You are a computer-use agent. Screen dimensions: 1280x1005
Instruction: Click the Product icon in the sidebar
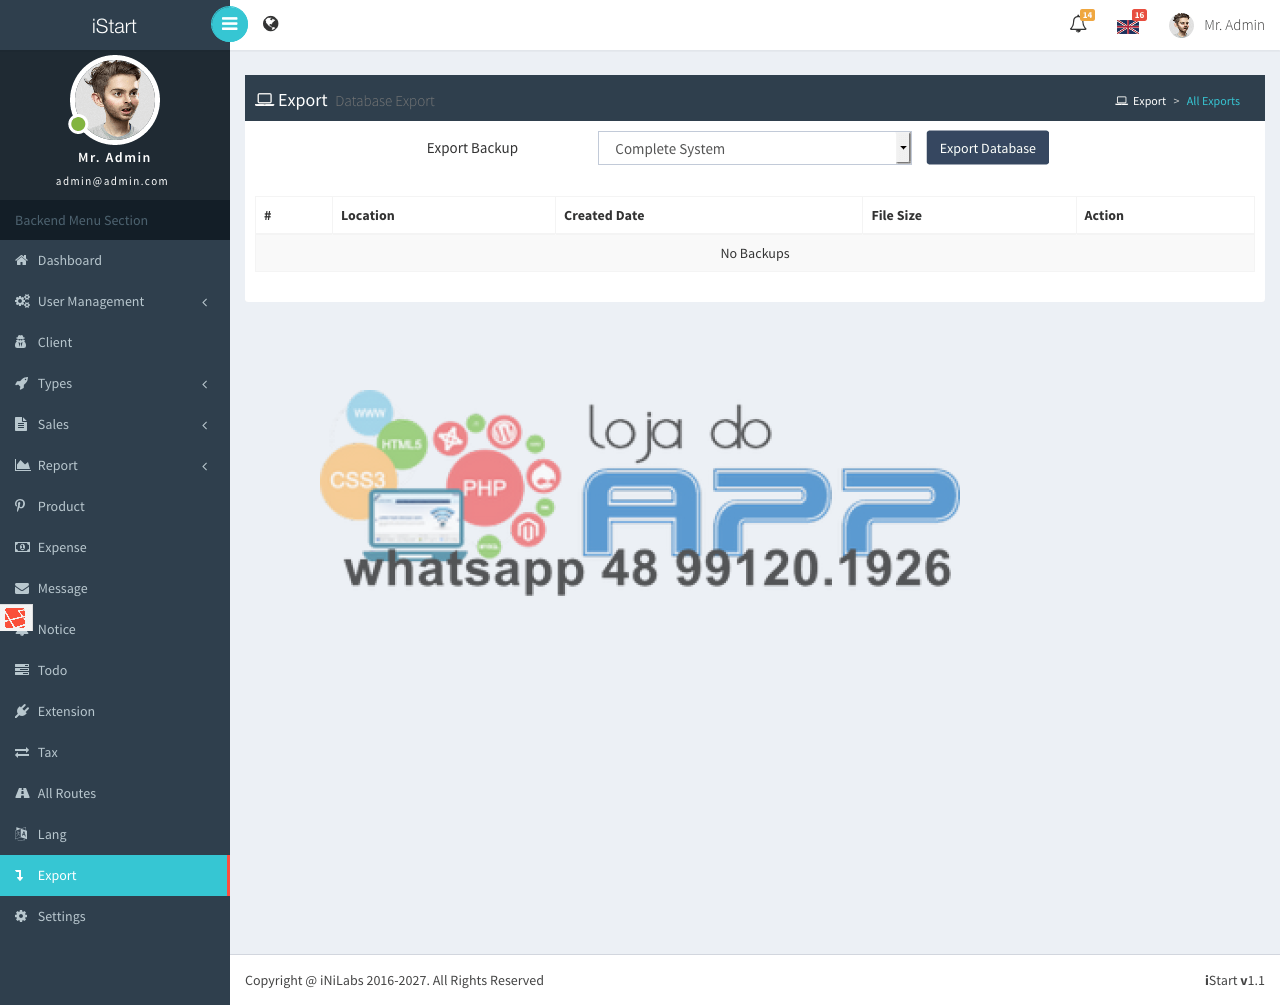tap(21, 506)
